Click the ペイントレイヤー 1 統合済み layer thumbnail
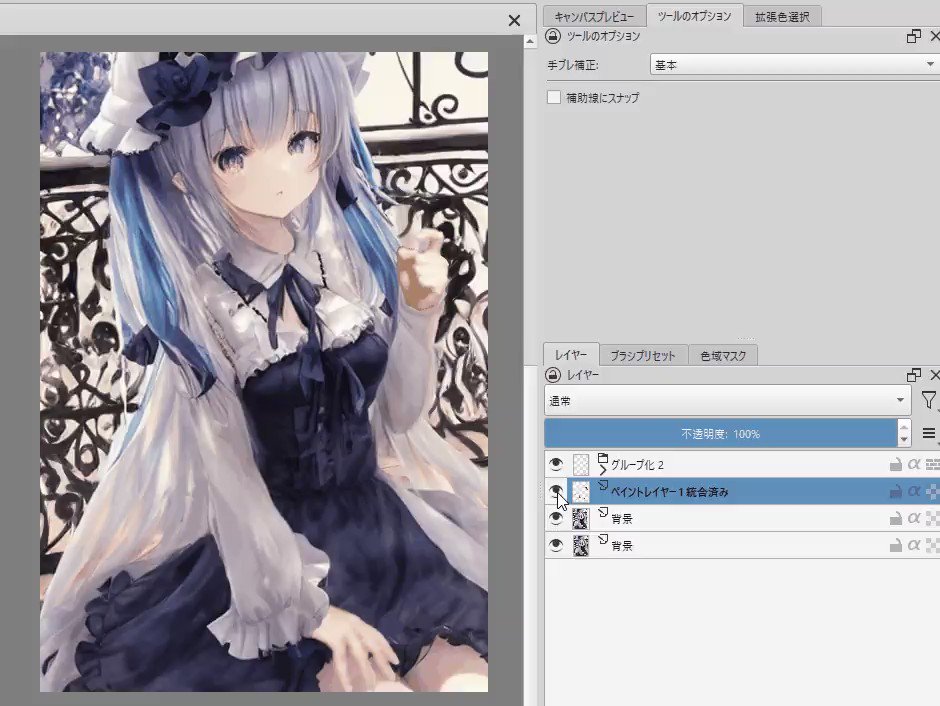The image size is (940, 706). click(x=581, y=491)
